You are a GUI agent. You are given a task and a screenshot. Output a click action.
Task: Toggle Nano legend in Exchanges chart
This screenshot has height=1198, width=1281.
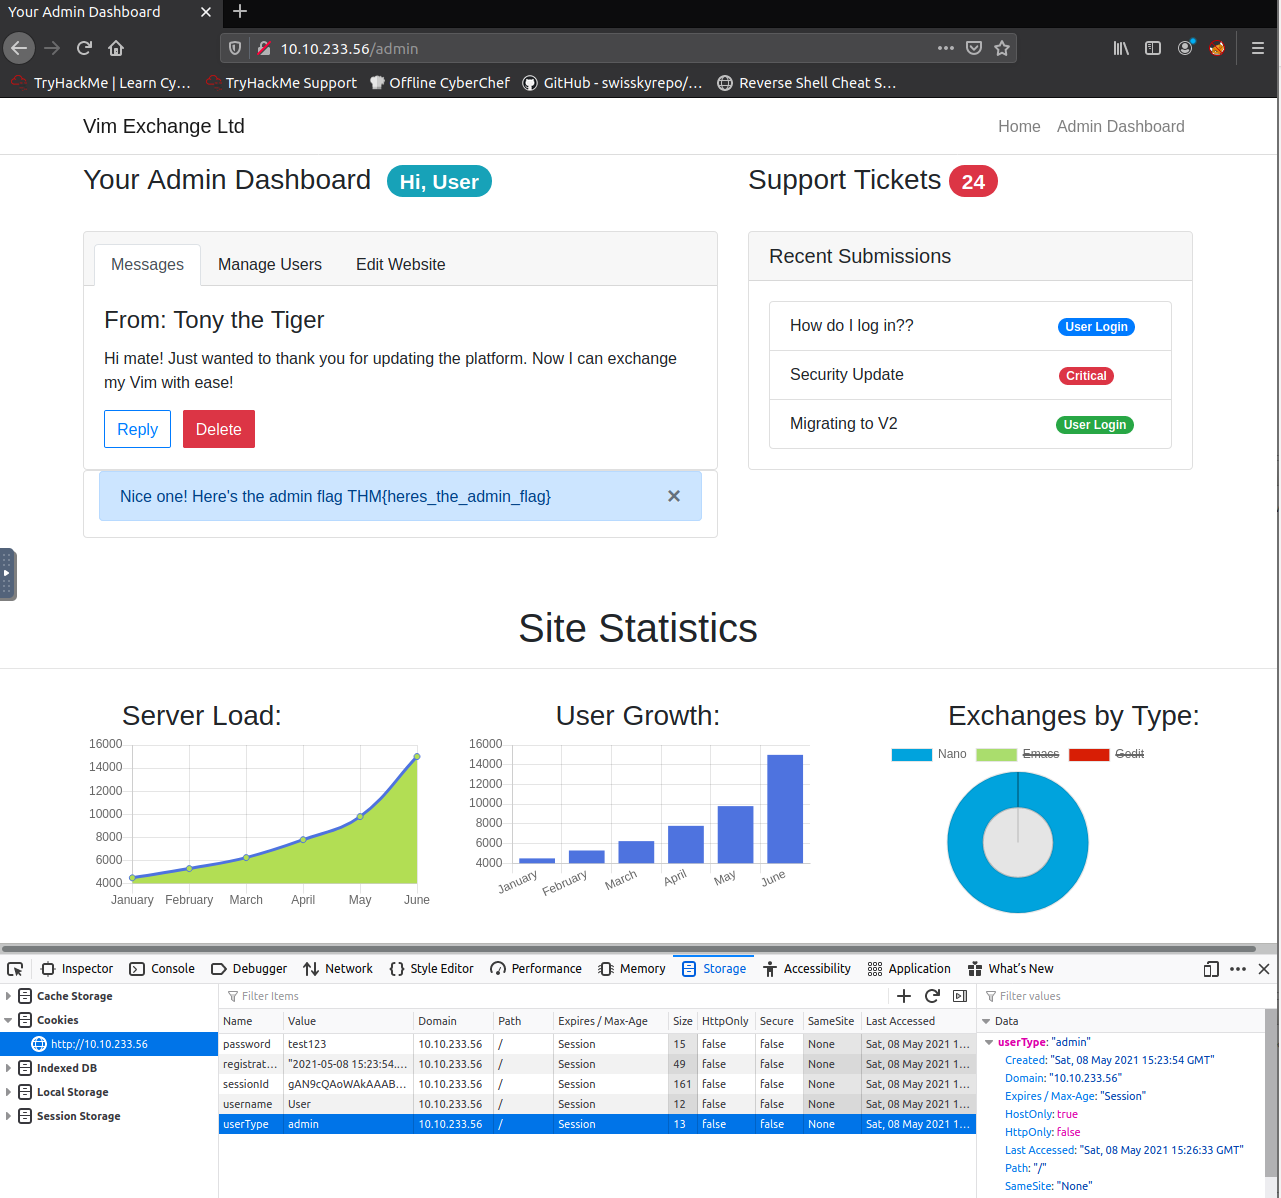pyautogui.click(x=929, y=754)
